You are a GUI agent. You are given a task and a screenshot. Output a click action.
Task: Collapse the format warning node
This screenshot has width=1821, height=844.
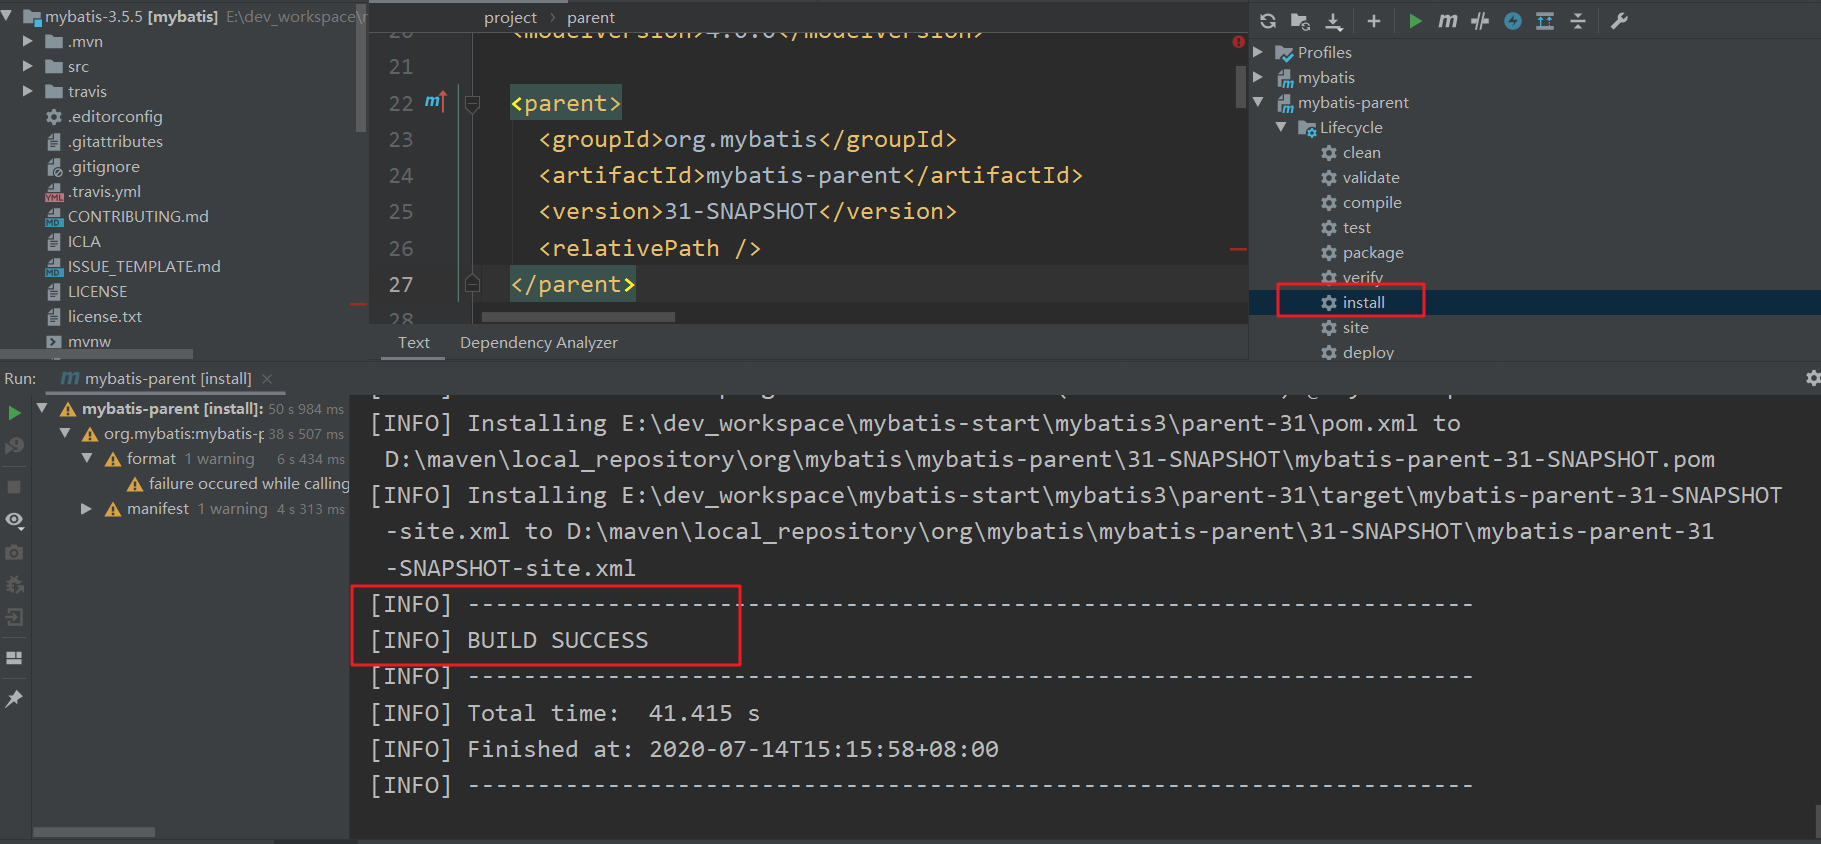click(x=86, y=458)
